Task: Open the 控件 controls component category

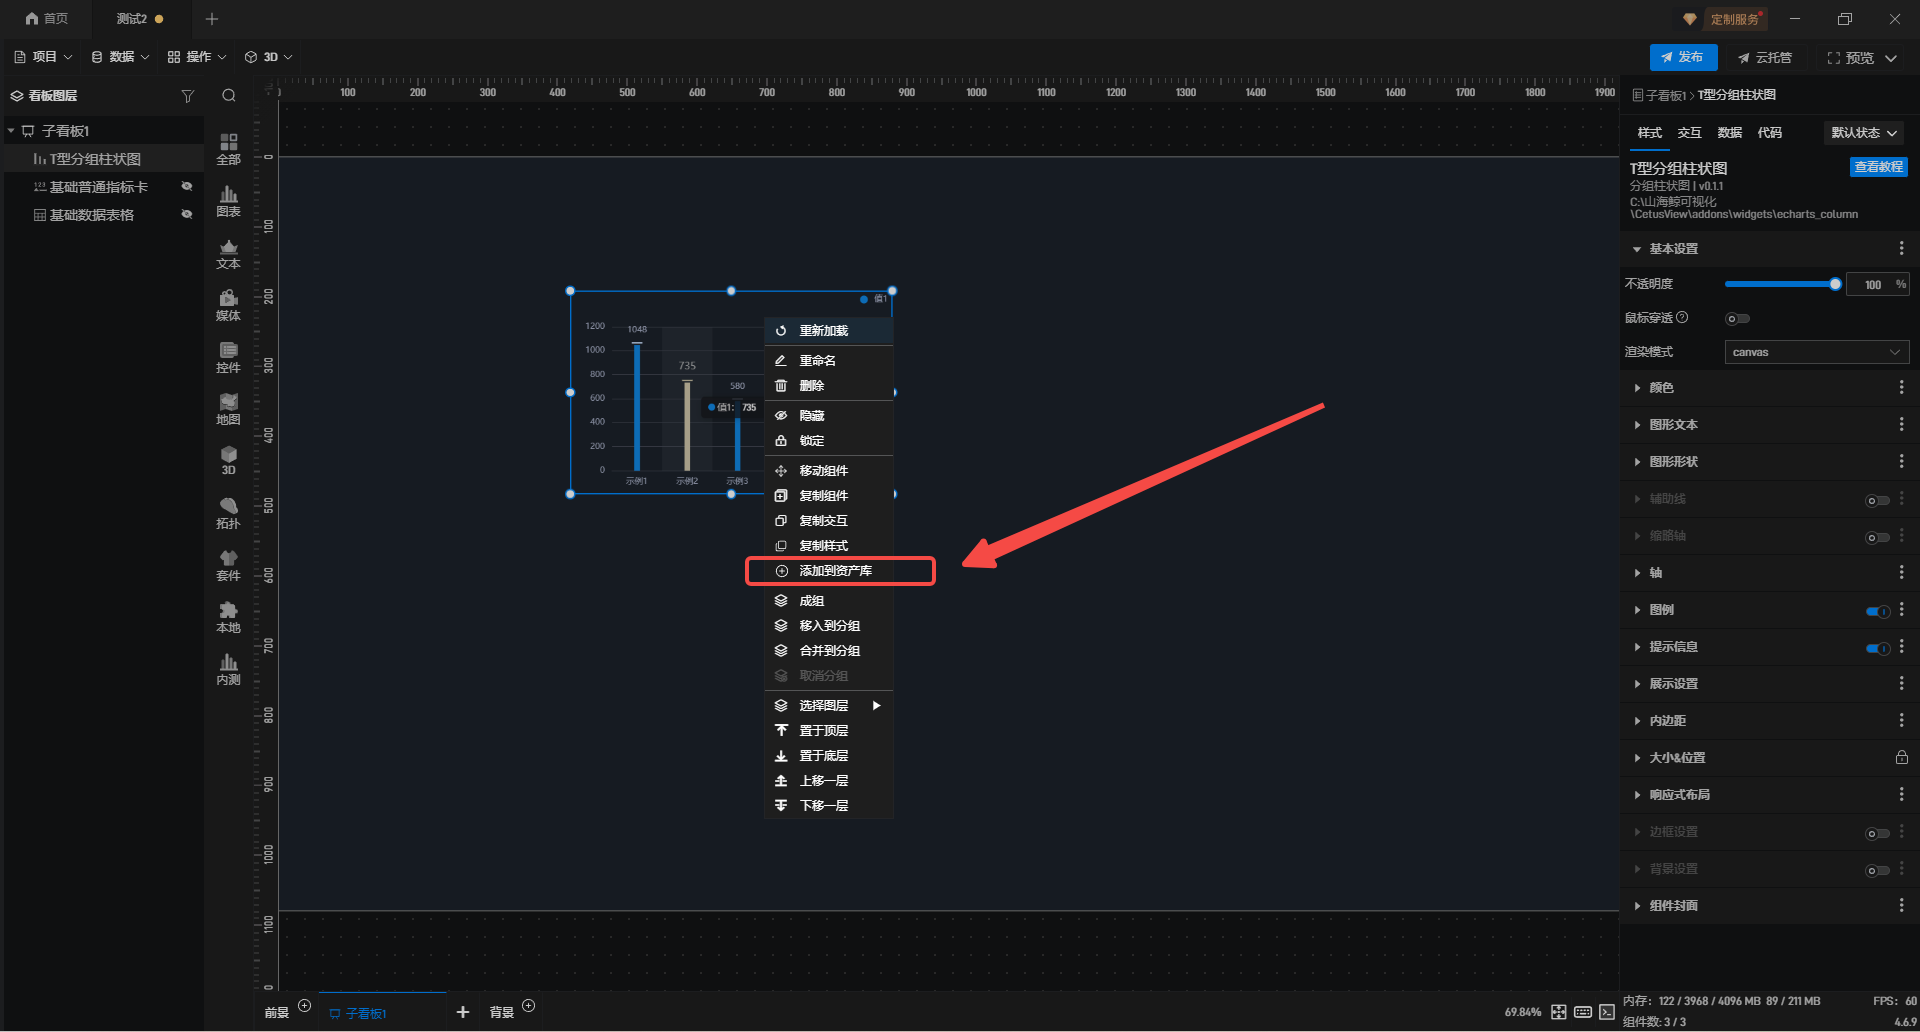Action: 228,356
